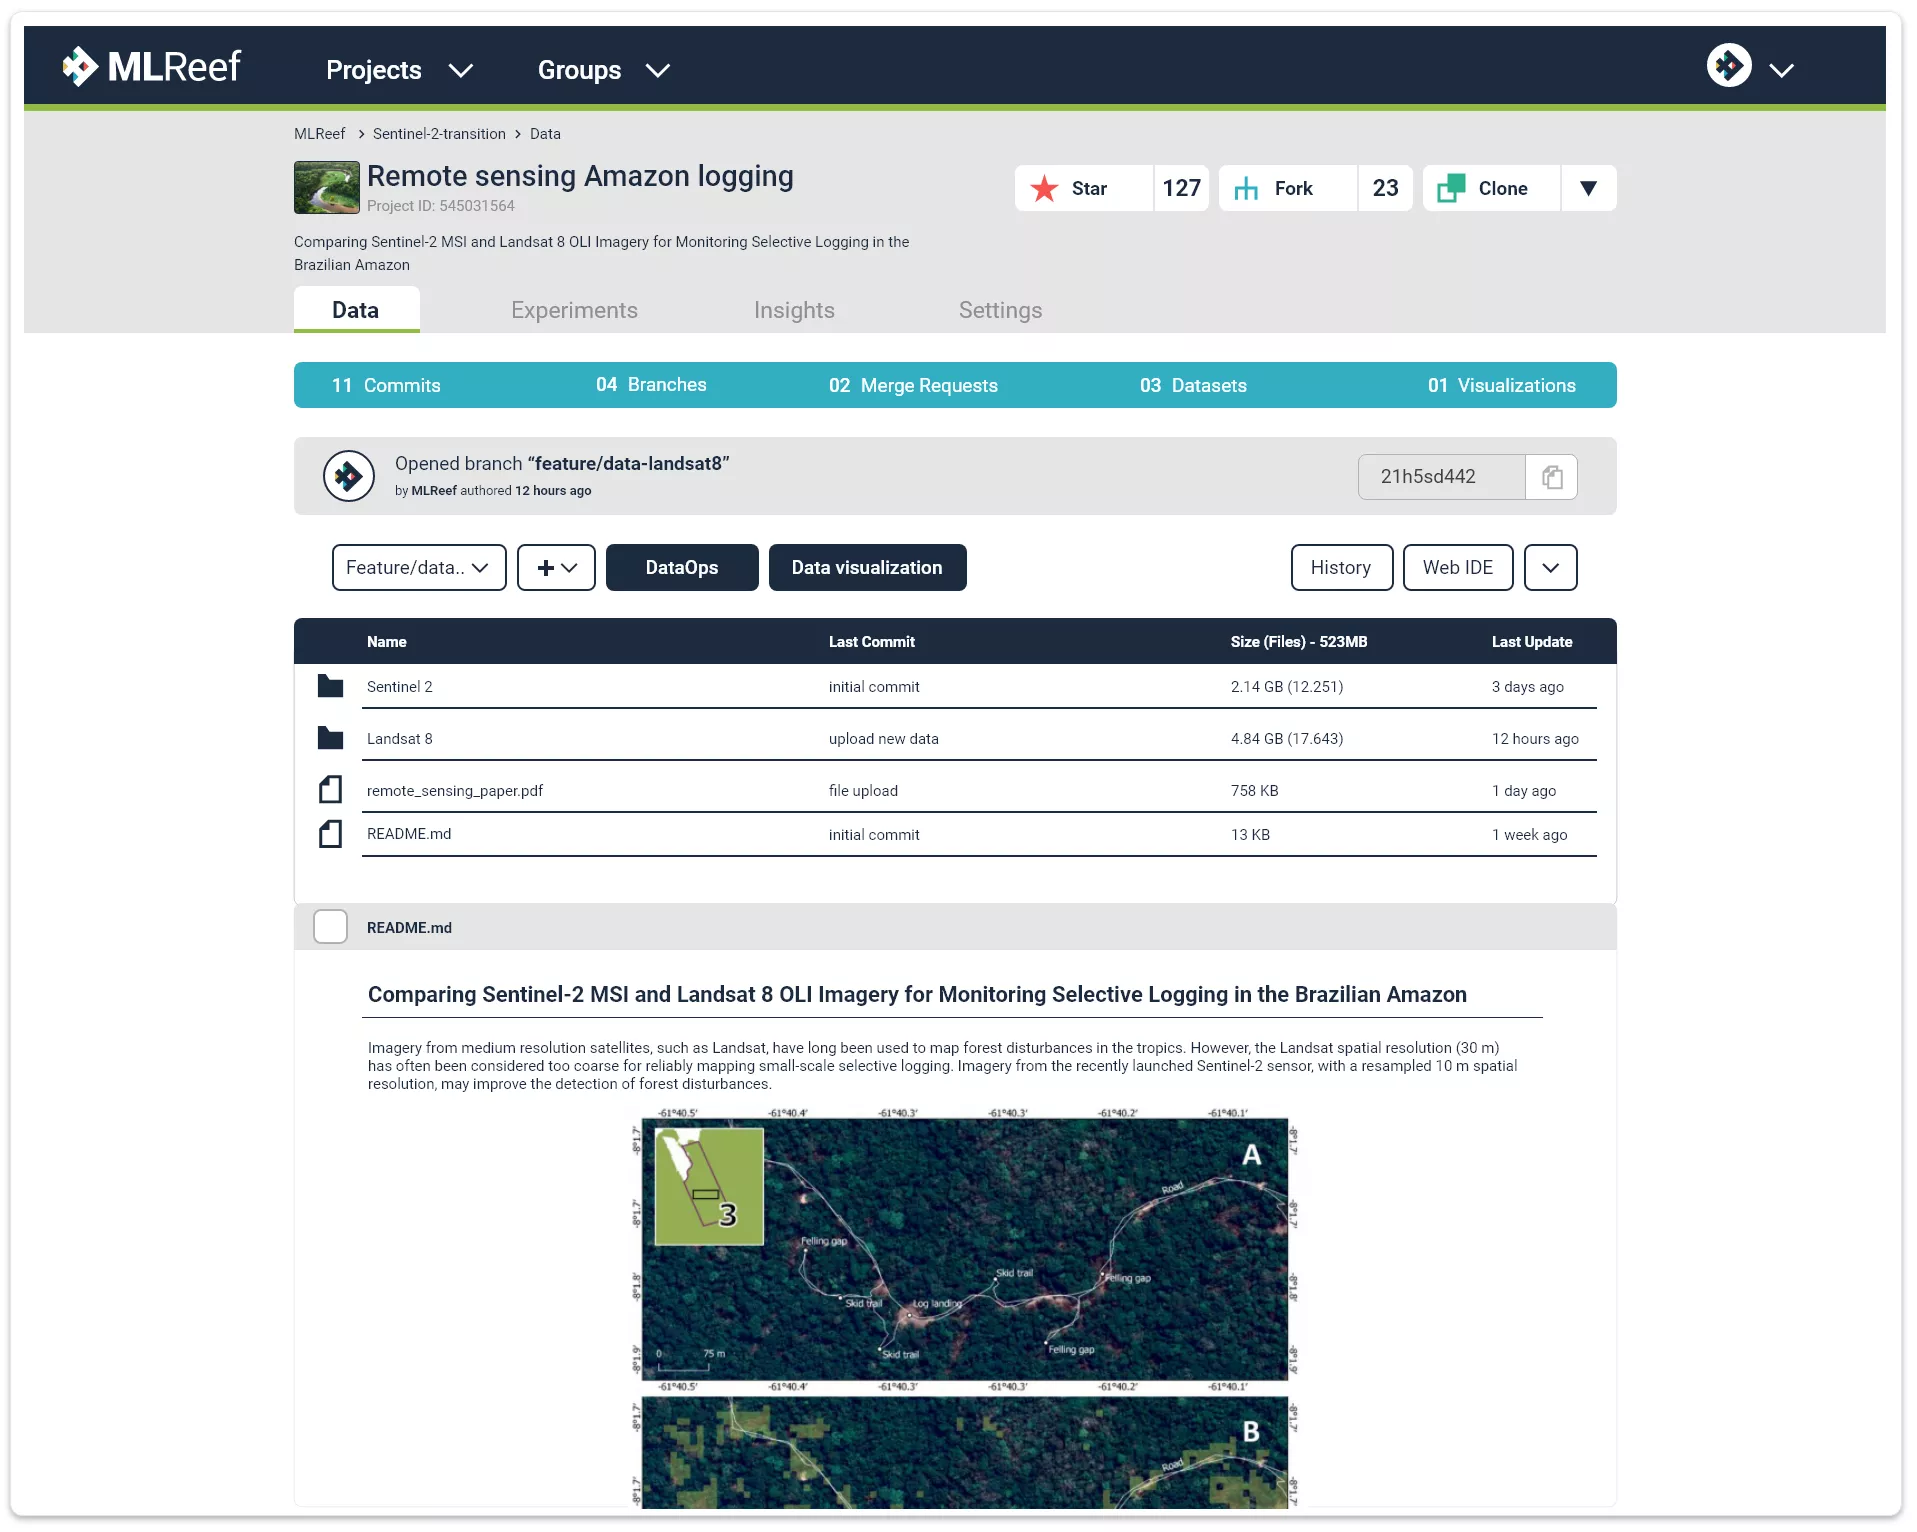
Task: Click the remote_sensing_paper.pdf file icon
Action: [330, 790]
